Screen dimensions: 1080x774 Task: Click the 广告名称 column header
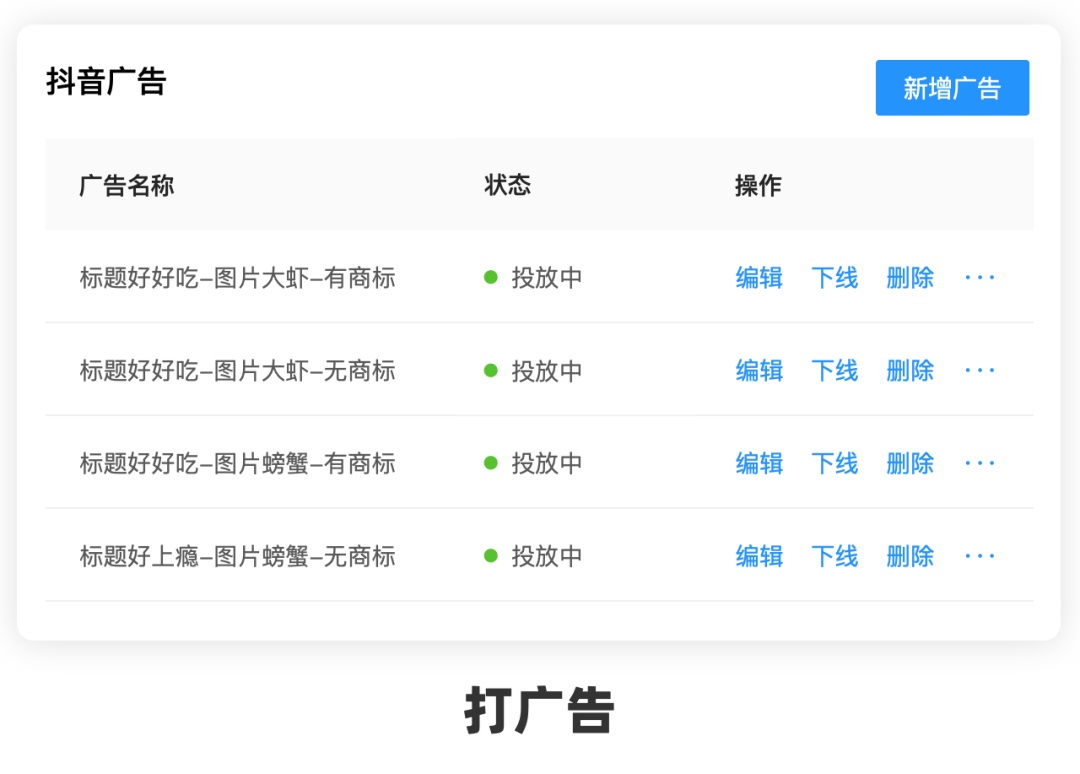127,185
